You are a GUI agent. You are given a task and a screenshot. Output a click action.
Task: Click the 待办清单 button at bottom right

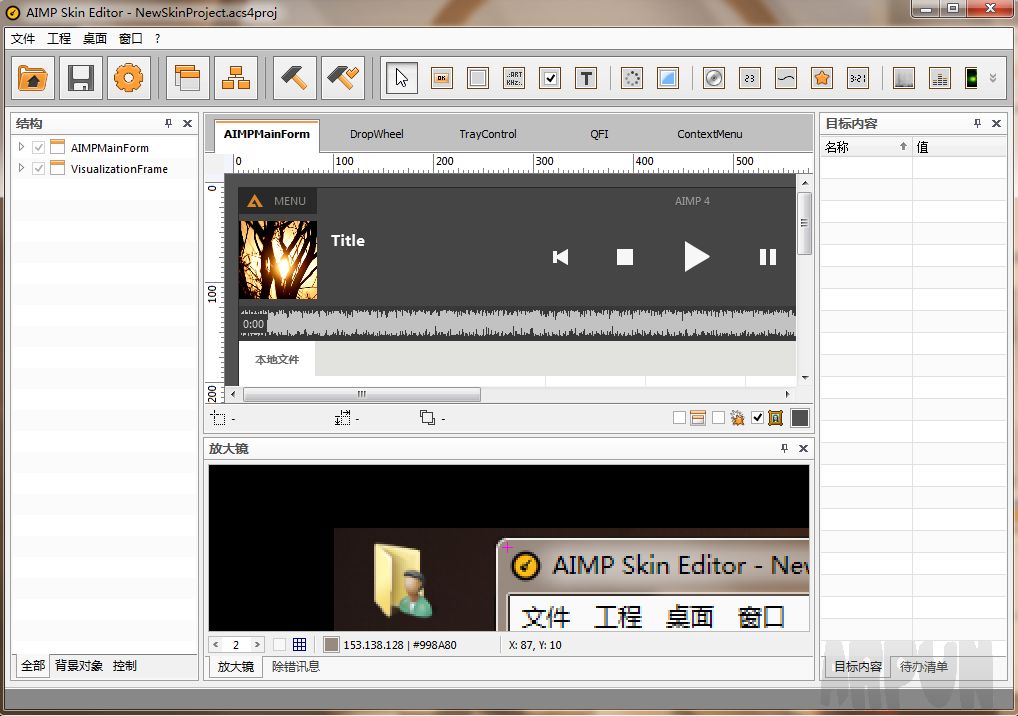coord(923,665)
